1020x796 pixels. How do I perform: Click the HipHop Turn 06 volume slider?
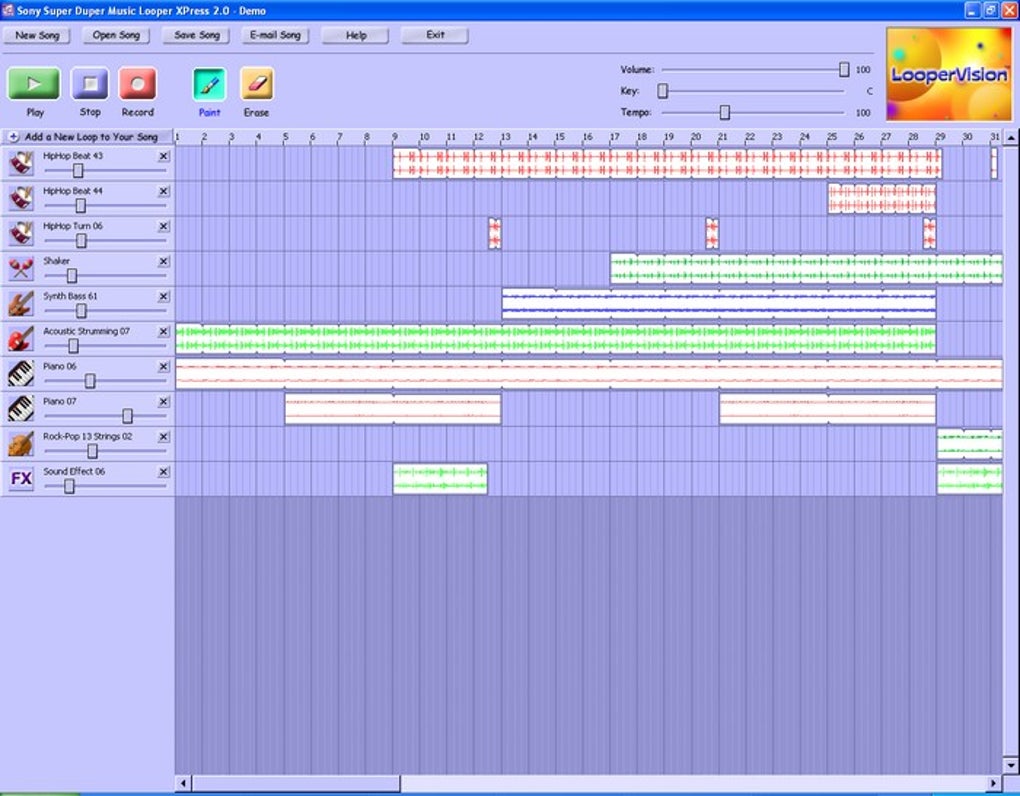[x=81, y=241]
